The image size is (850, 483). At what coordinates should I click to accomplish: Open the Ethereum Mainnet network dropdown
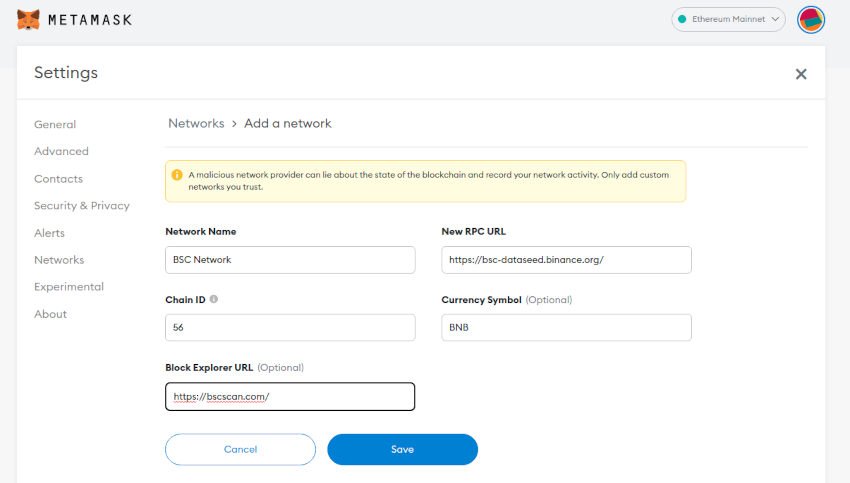(x=728, y=20)
